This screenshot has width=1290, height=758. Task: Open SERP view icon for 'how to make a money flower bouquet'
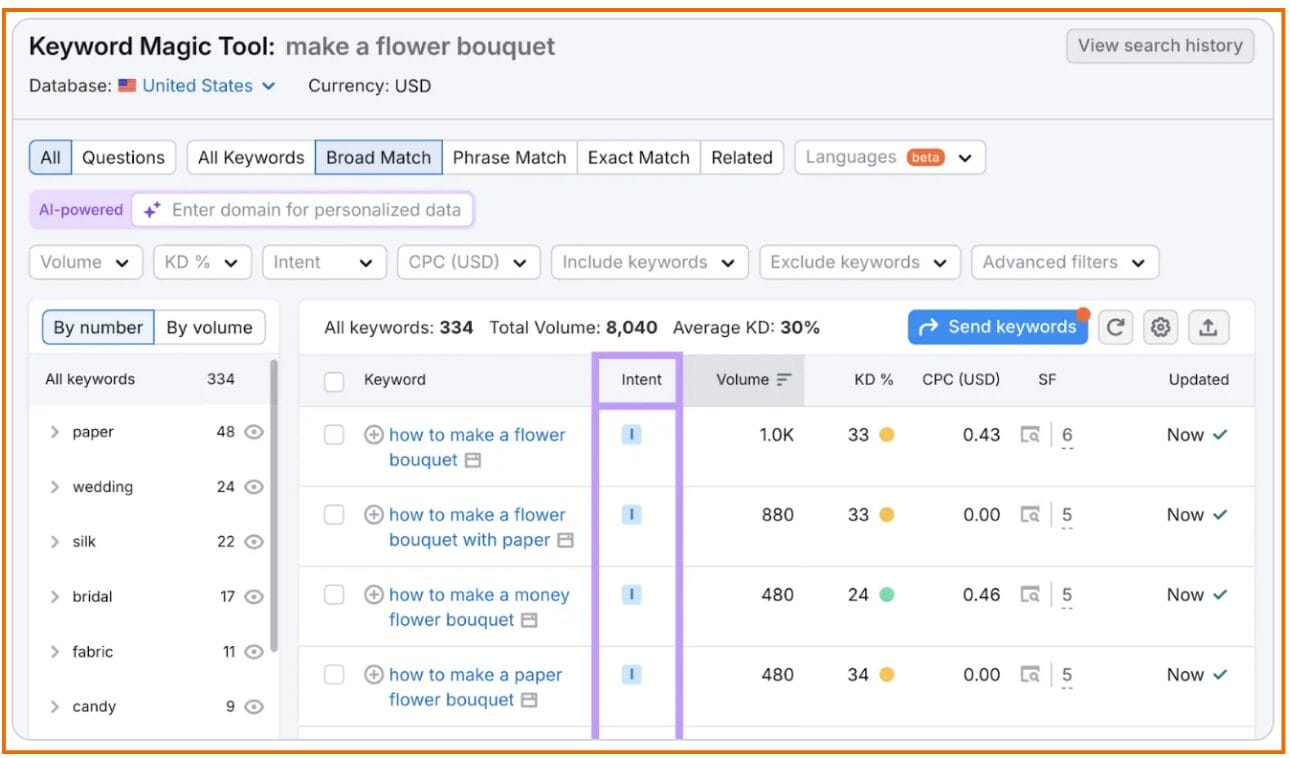click(530, 620)
